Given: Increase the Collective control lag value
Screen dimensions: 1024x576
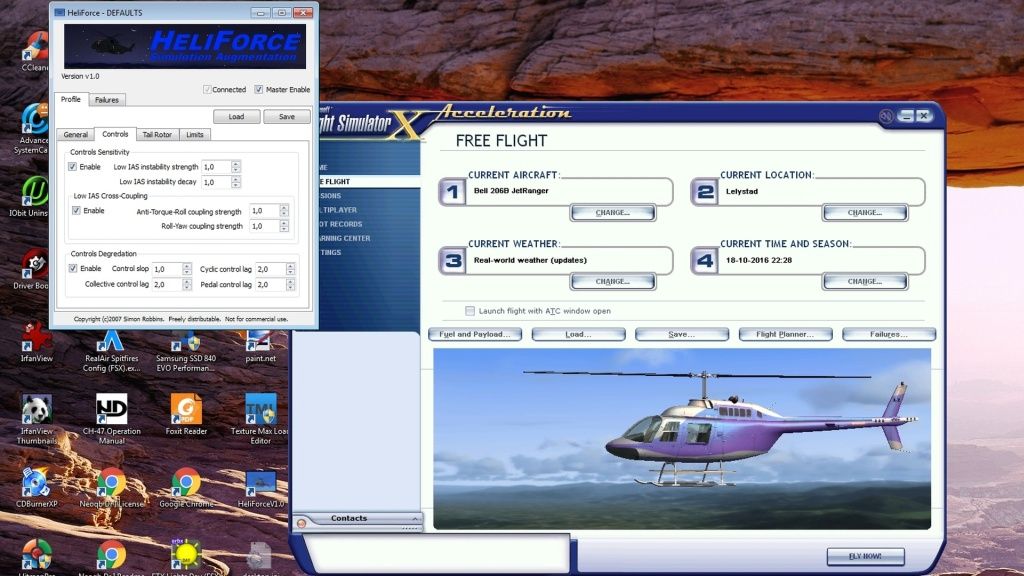Looking at the screenshot, I should click(x=187, y=281).
